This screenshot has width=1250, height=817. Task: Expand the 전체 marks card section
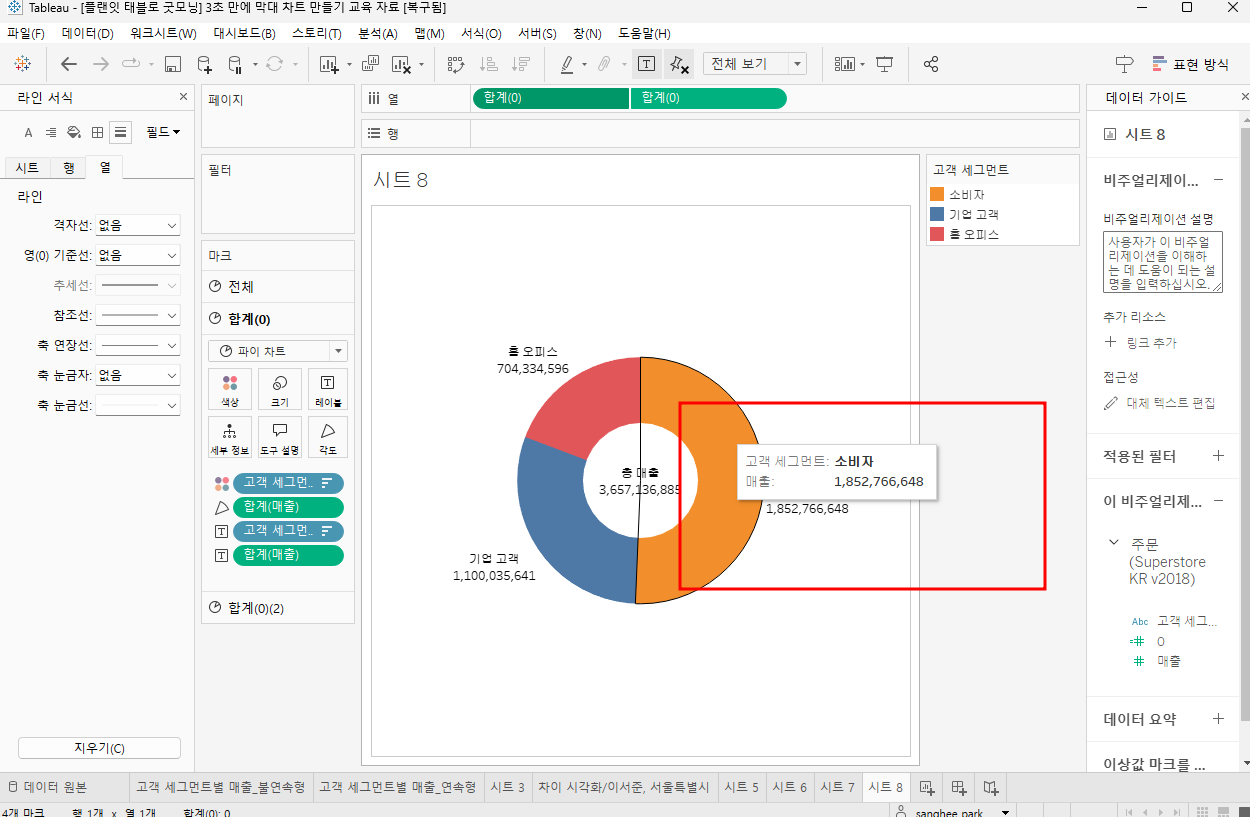coord(278,287)
